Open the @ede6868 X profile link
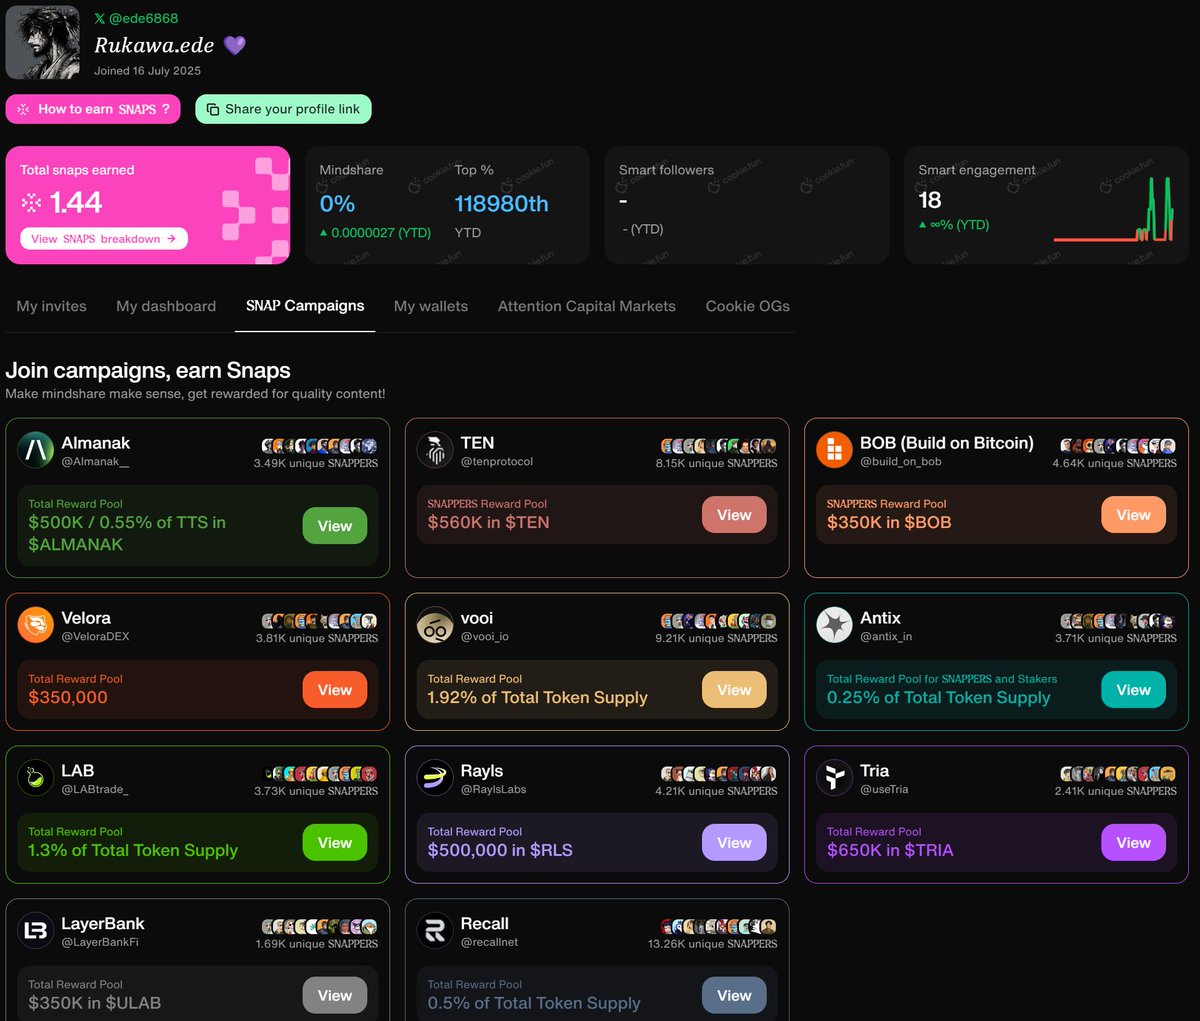Screen dimensions: 1200x1021 tap(136, 18)
